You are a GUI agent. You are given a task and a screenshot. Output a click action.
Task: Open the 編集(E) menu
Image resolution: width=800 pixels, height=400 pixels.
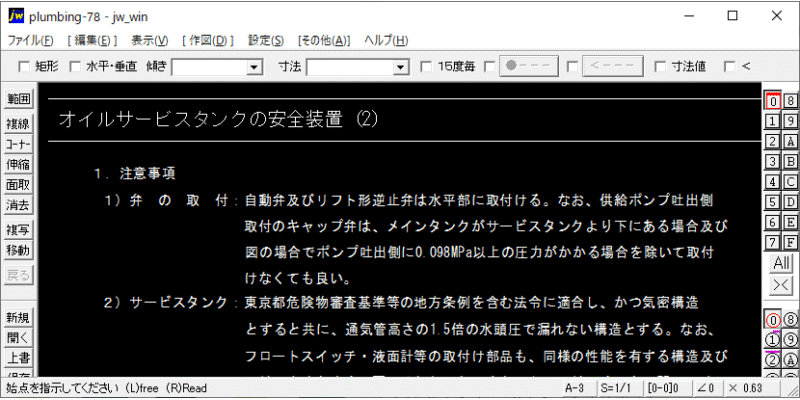[92, 40]
